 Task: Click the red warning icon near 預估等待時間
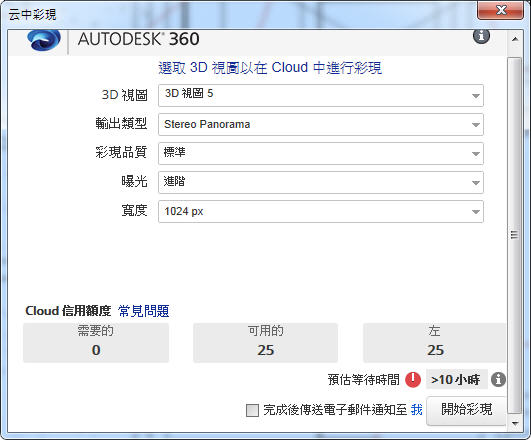click(413, 379)
